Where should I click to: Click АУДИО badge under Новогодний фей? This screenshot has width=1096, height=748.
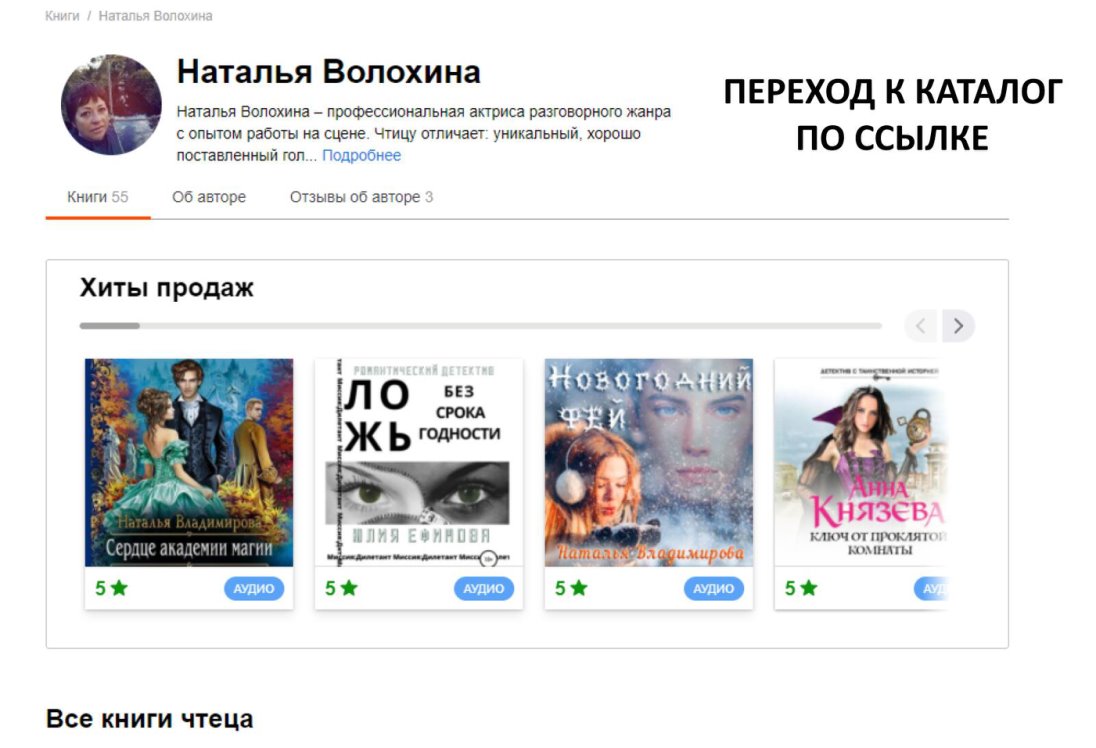714,589
